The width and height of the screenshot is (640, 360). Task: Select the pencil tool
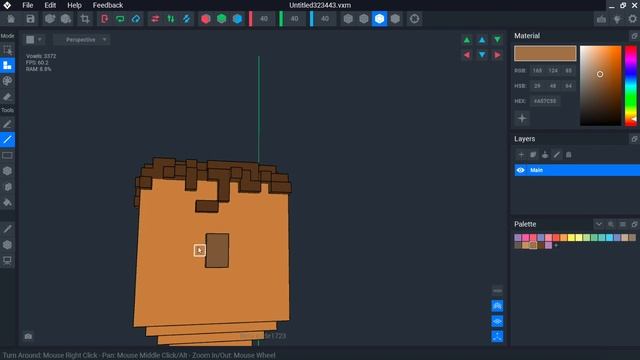point(7,124)
